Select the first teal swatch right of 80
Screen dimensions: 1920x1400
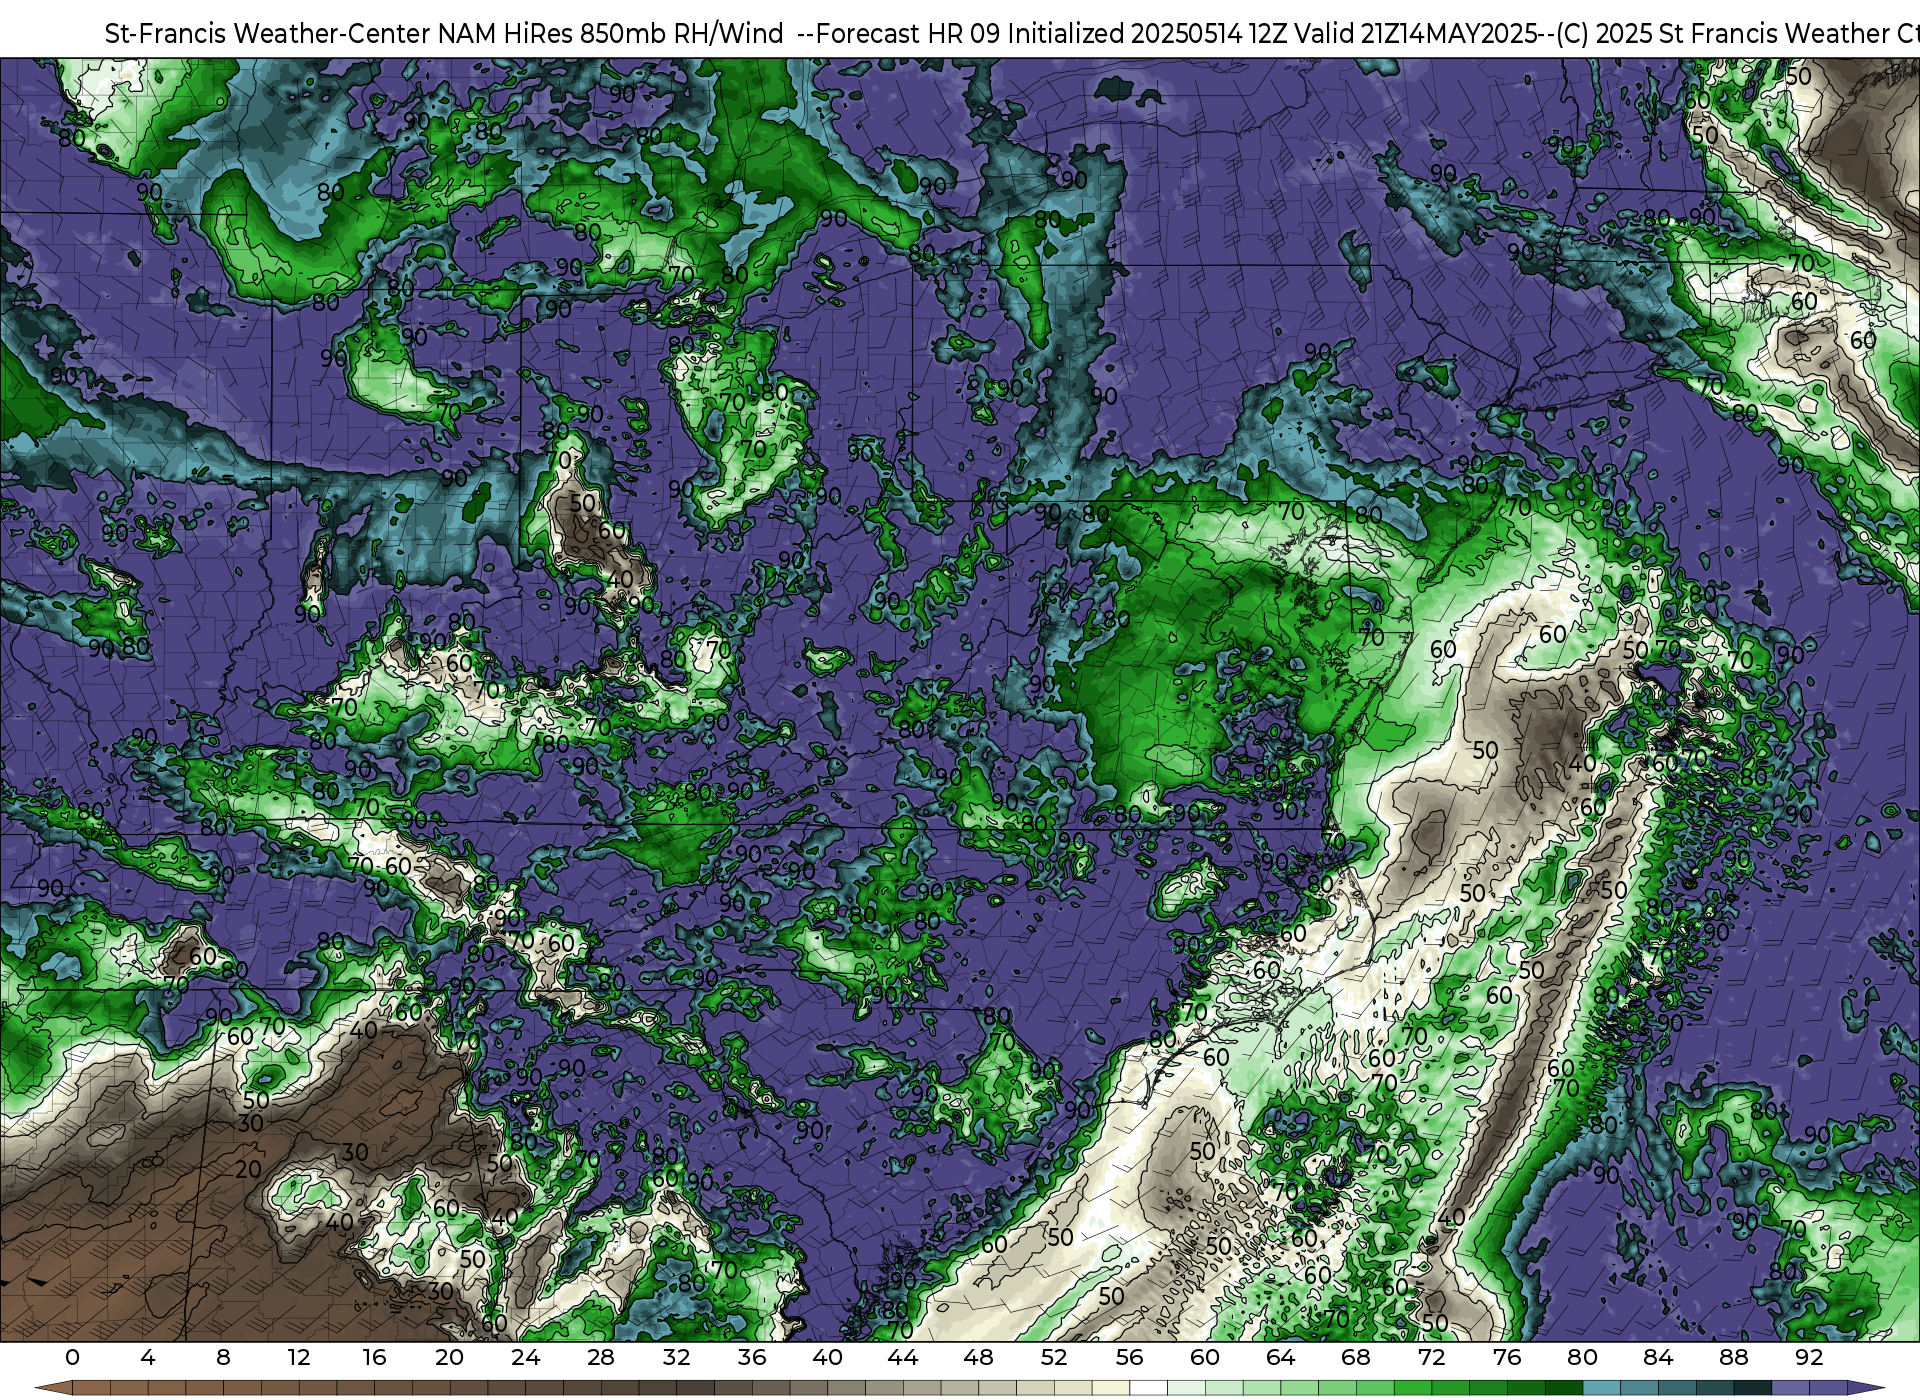(1601, 1388)
